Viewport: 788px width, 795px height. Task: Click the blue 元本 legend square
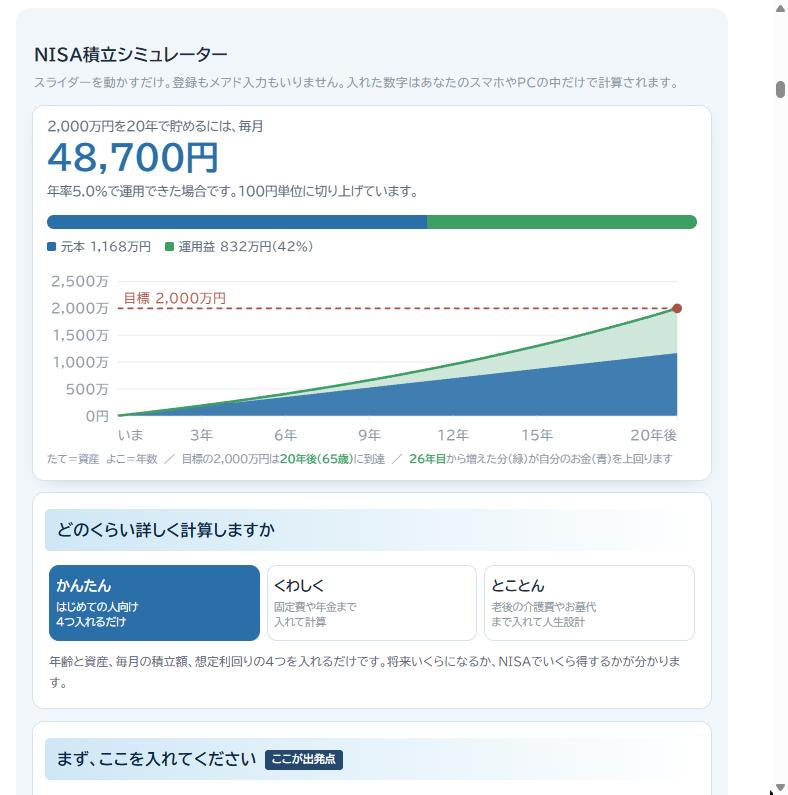[51, 247]
